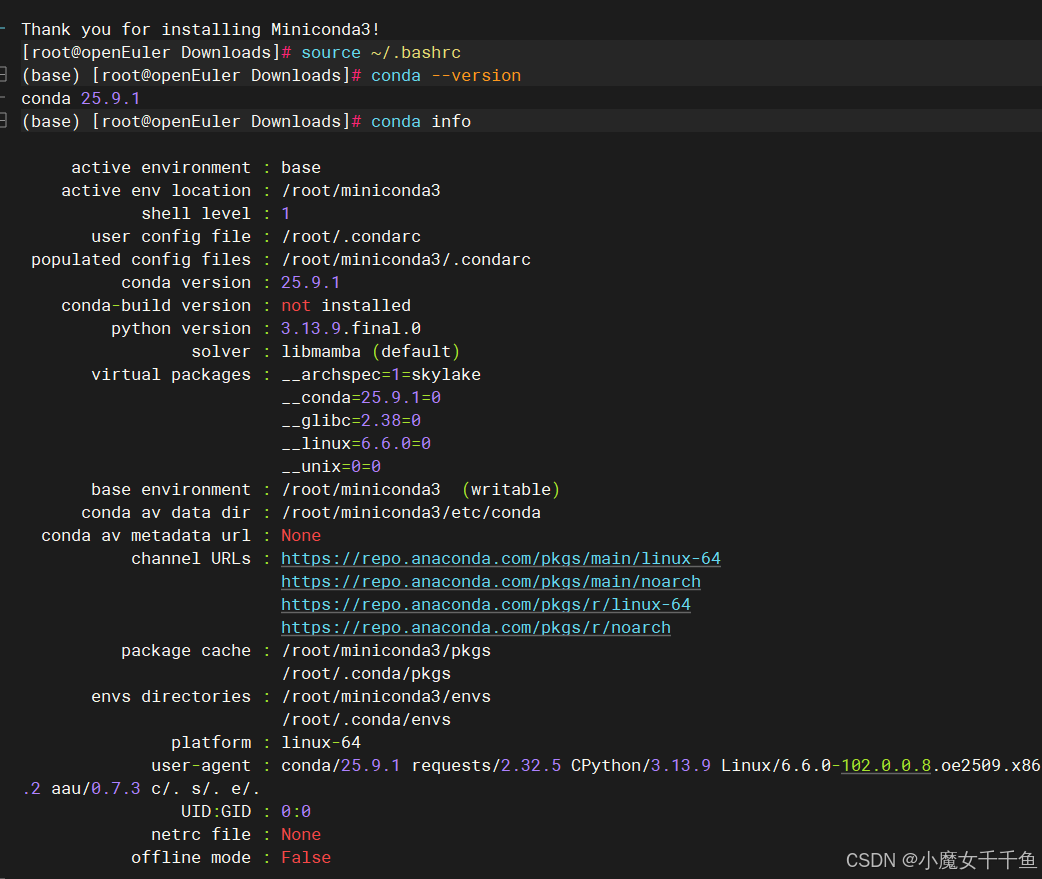Click the '/root/miniconda3/envs' directory path
Screen dimensions: 1042x879
click(386, 696)
